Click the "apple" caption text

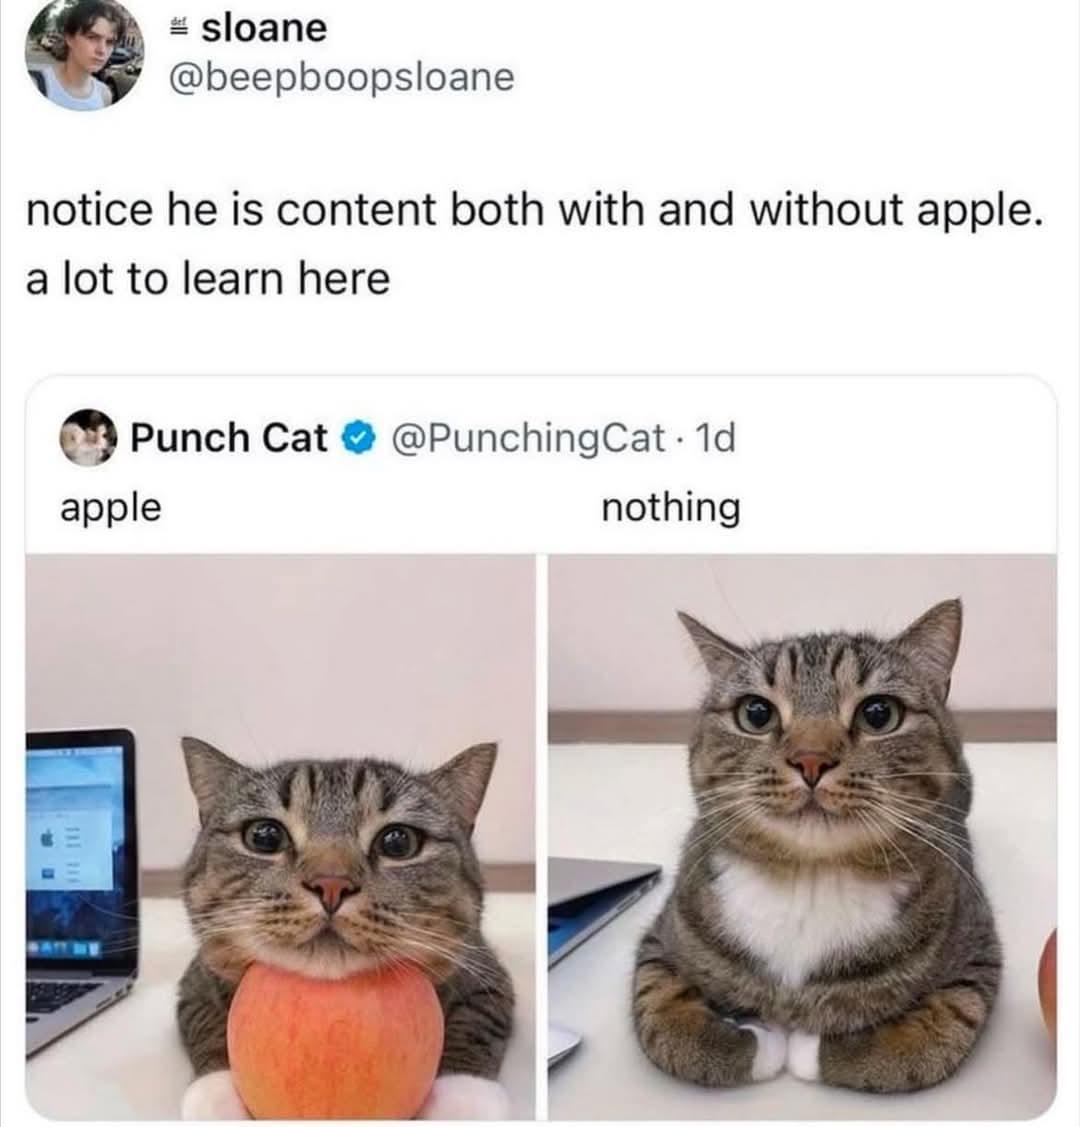(111, 509)
